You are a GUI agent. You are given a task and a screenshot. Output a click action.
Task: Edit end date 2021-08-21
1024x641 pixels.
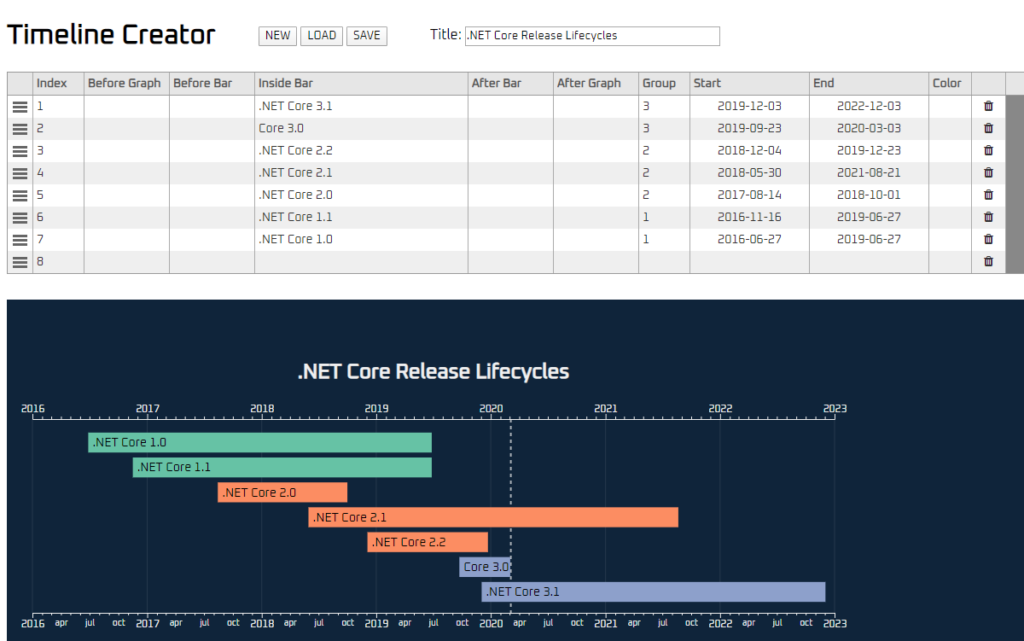click(869, 172)
